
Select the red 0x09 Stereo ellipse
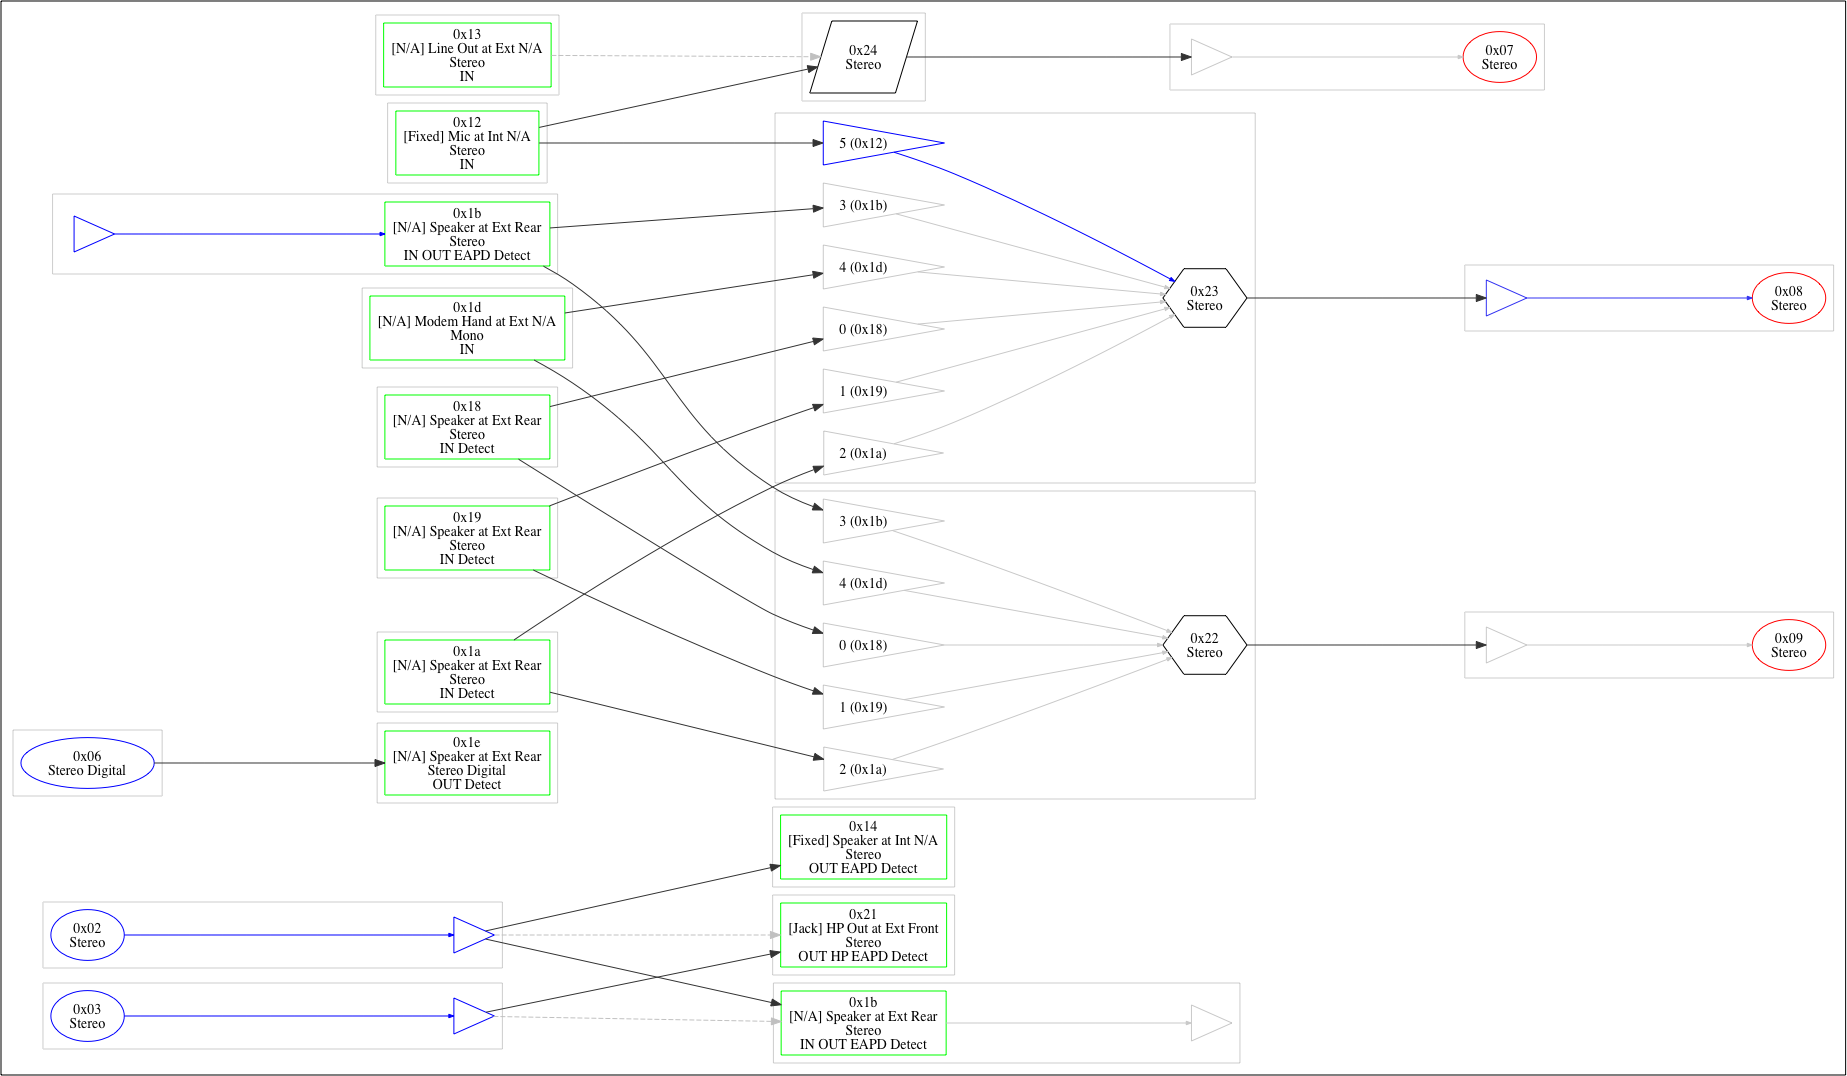[x=1788, y=645]
